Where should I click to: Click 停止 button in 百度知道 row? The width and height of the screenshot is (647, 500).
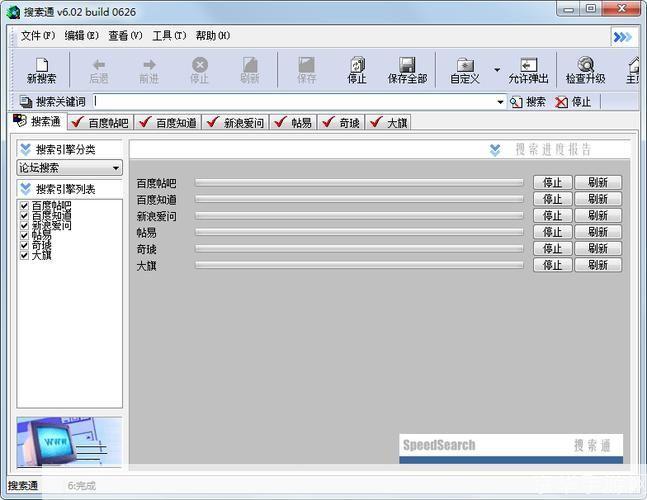(x=553, y=199)
